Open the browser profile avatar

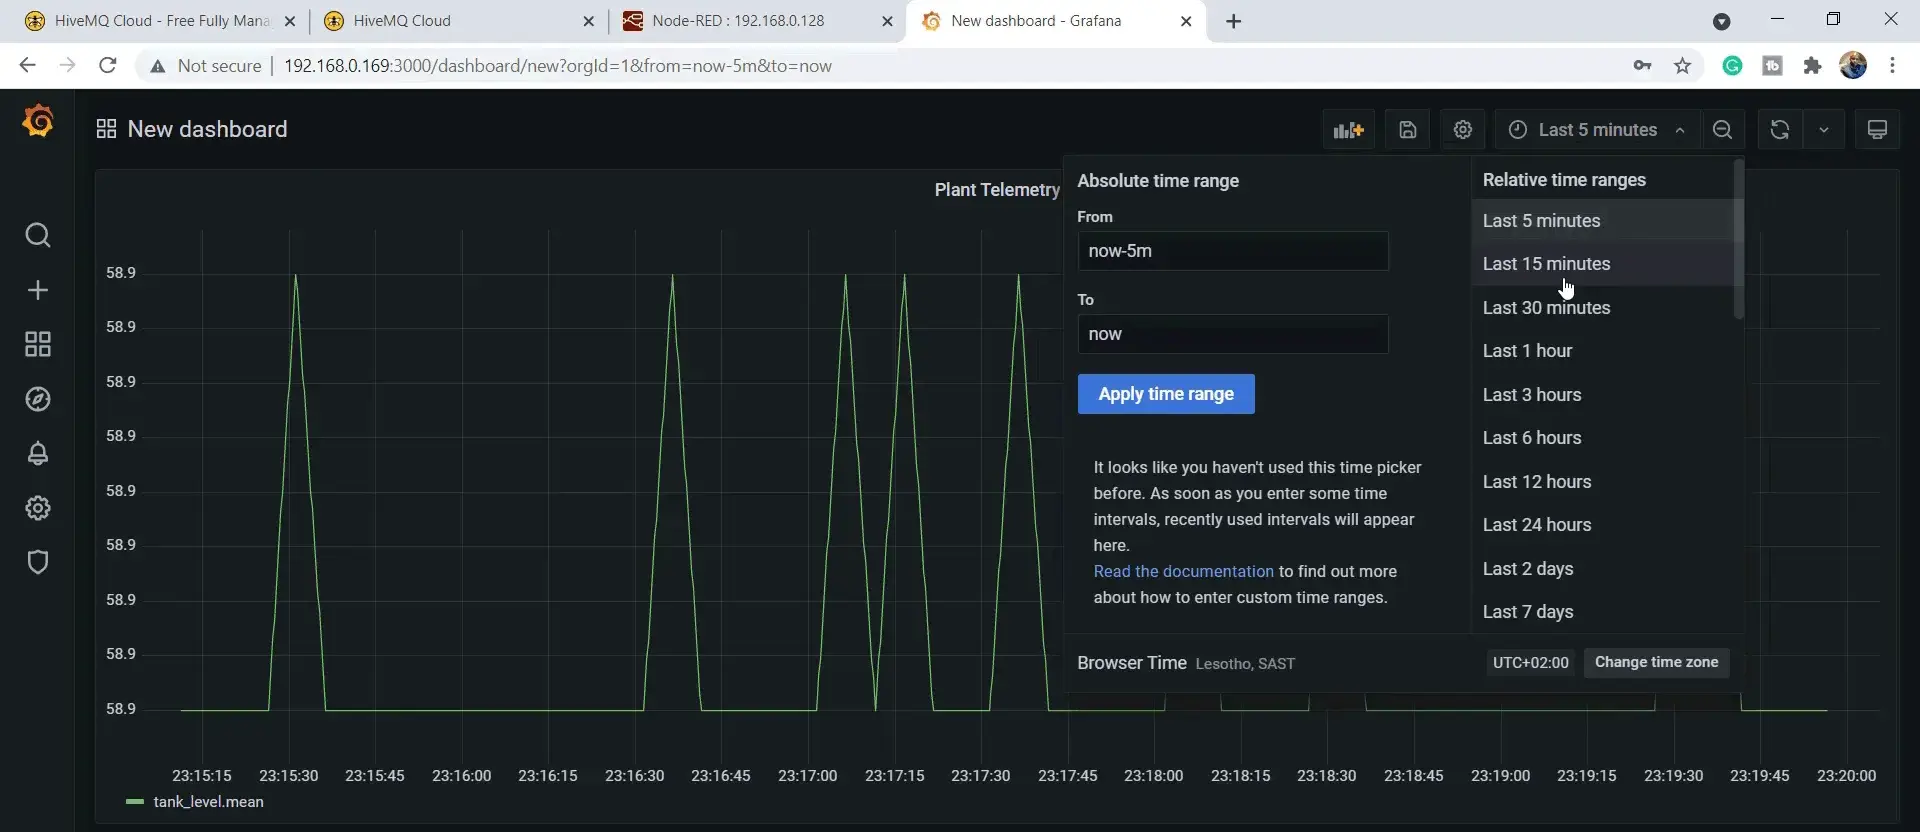point(1853,66)
